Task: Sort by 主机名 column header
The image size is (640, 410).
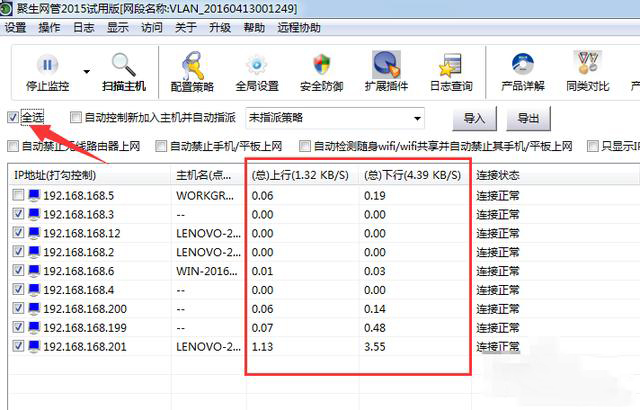Action: 205,175
